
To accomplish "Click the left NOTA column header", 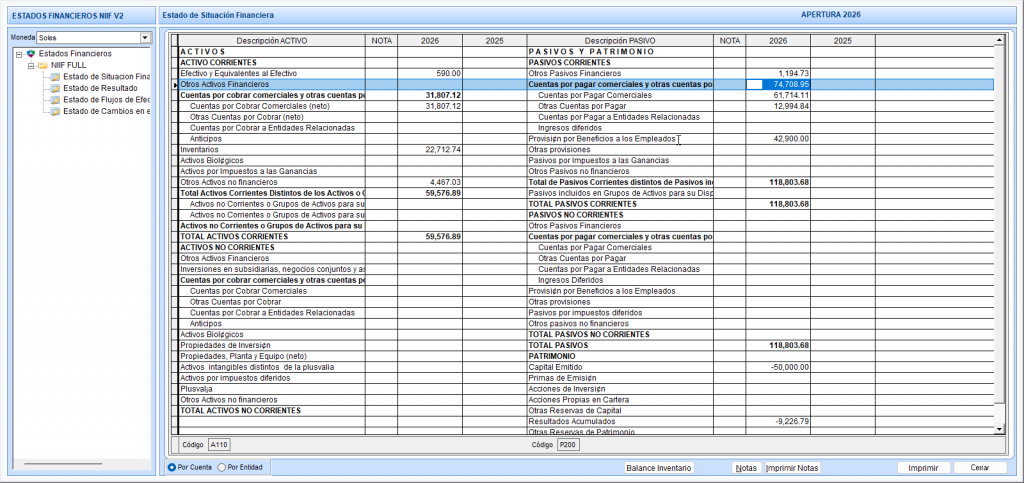I will point(381,40).
